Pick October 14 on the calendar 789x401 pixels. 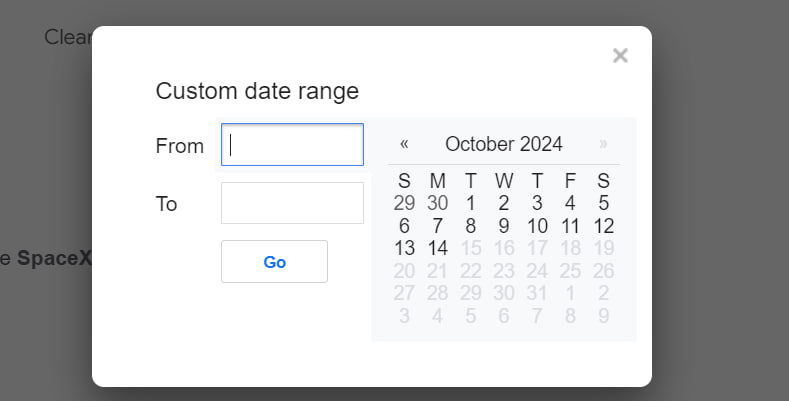click(x=437, y=248)
